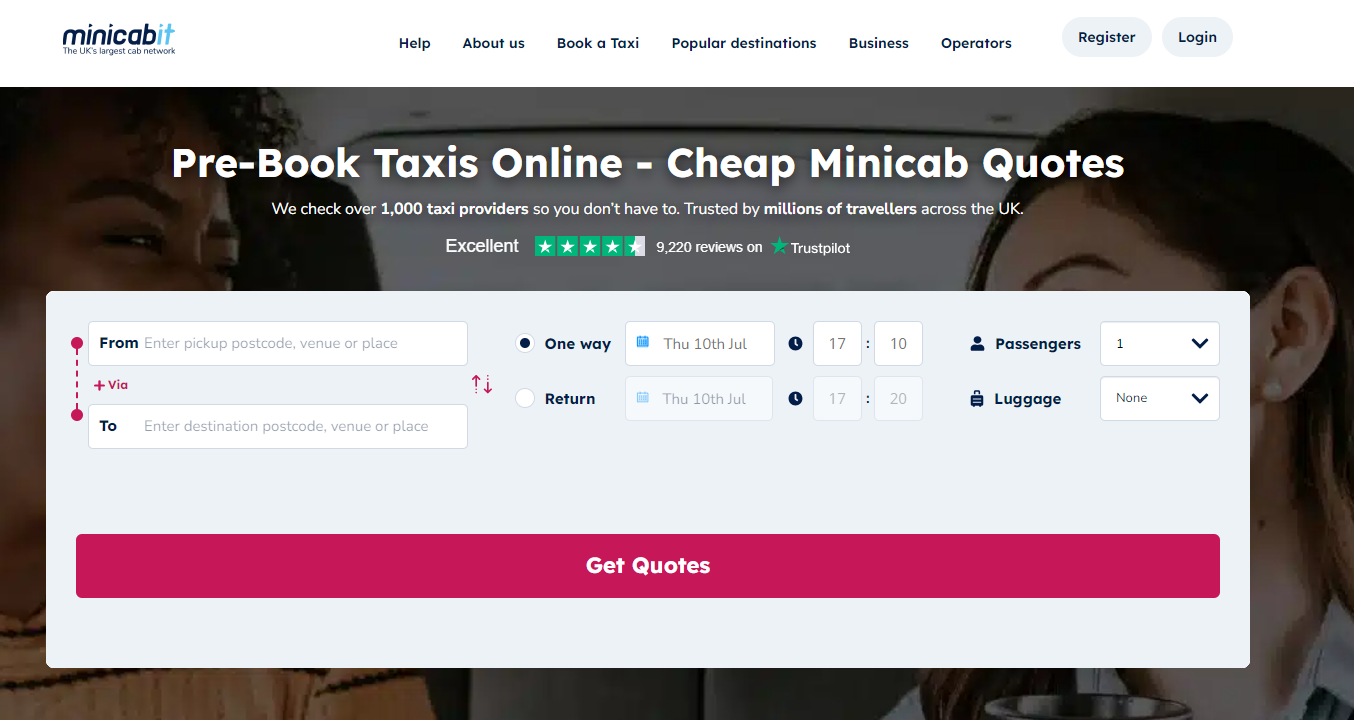The image size is (1354, 720).
Task: Open the Operators menu item
Action: tap(976, 43)
